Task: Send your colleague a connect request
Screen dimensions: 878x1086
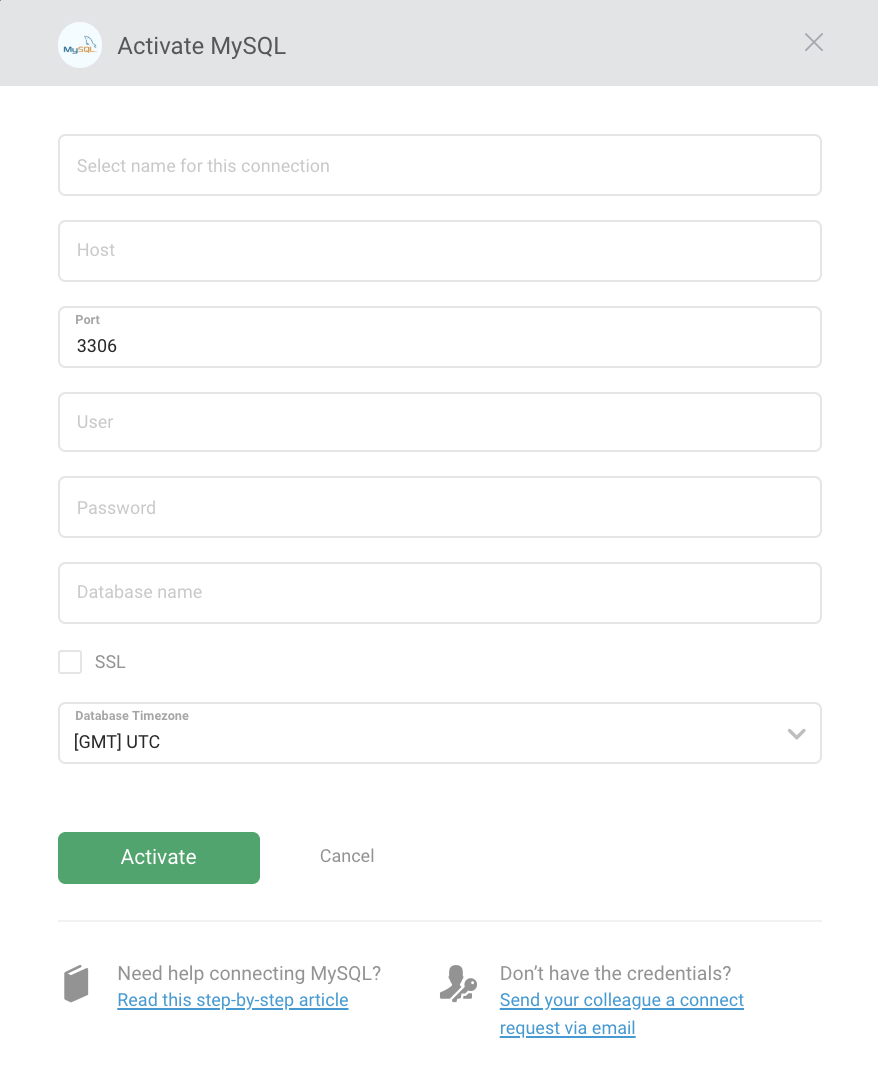Action: [x=621, y=1001]
